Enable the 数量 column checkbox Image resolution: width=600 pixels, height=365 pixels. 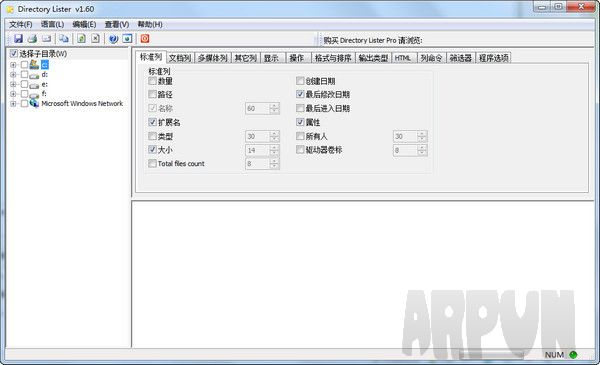pos(152,81)
